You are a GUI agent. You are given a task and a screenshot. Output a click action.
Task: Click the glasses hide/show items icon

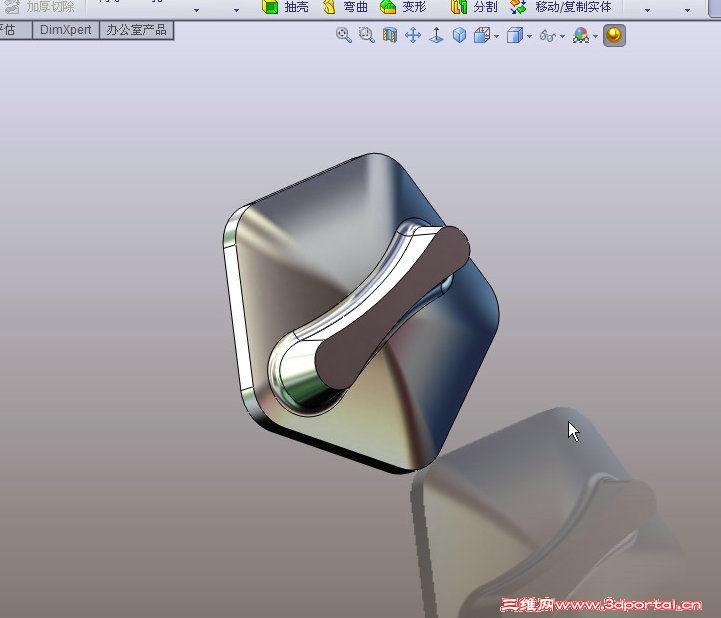tap(548, 36)
